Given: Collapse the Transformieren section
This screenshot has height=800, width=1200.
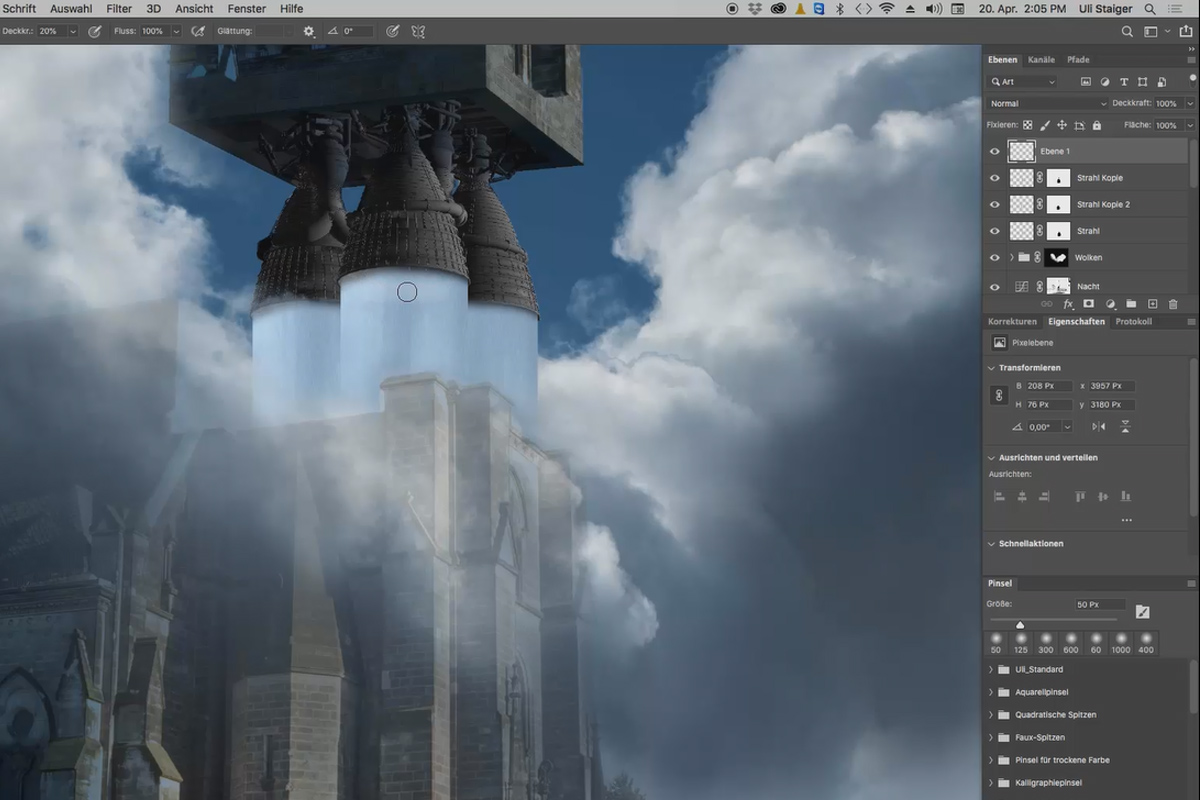Looking at the screenshot, I should point(992,368).
